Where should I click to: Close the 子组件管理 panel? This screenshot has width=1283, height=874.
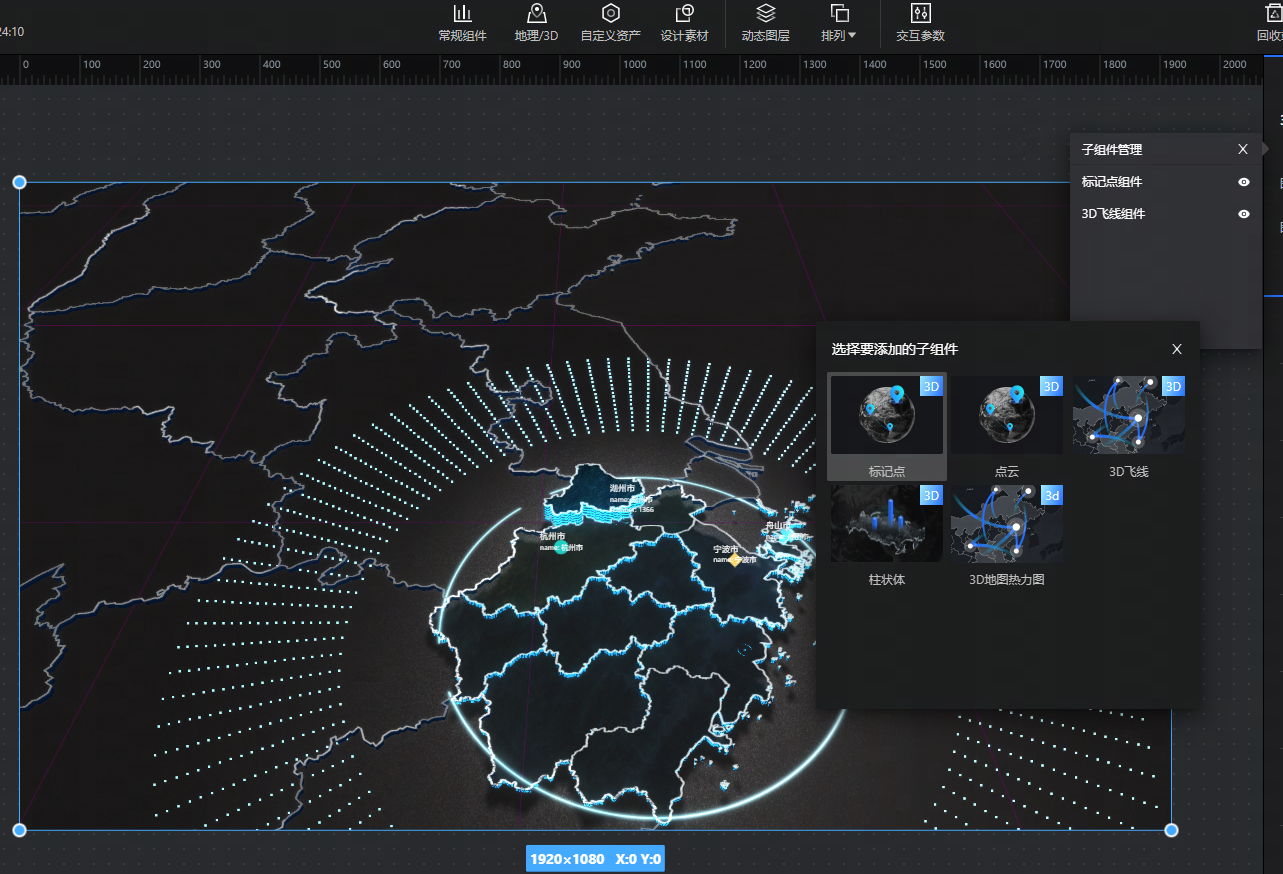point(1242,149)
